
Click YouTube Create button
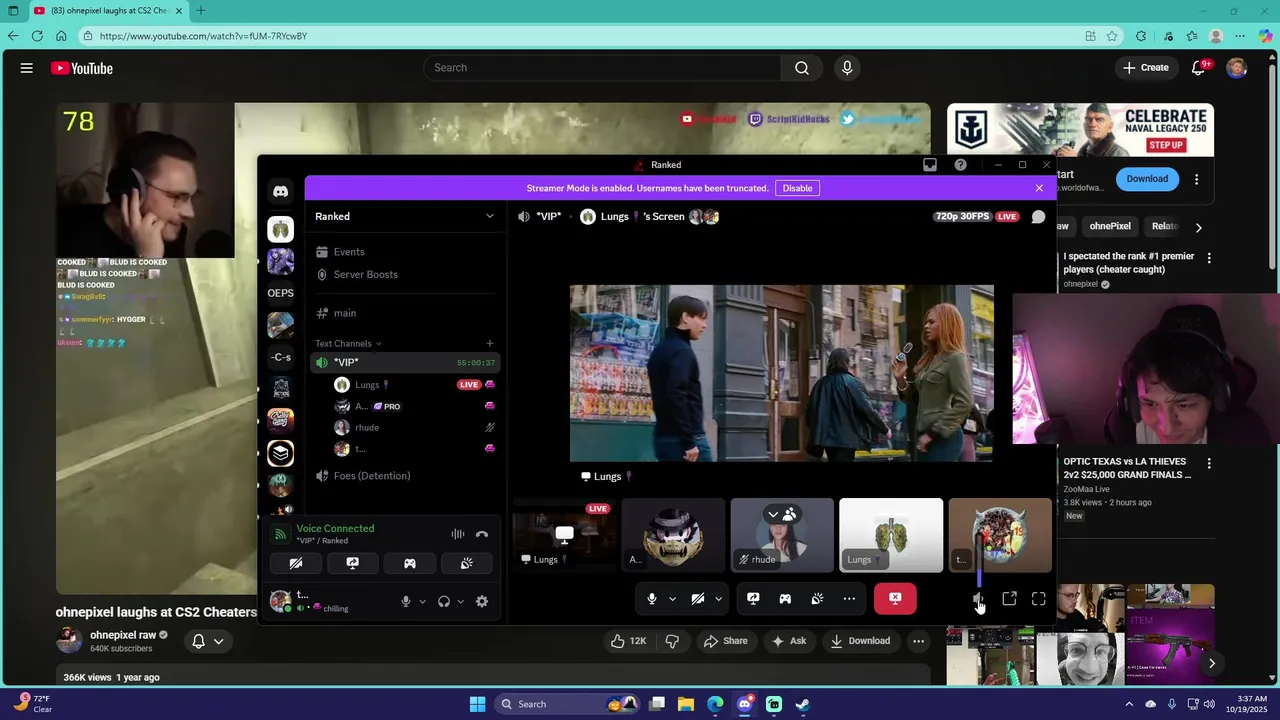pyautogui.click(x=1145, y=68)
